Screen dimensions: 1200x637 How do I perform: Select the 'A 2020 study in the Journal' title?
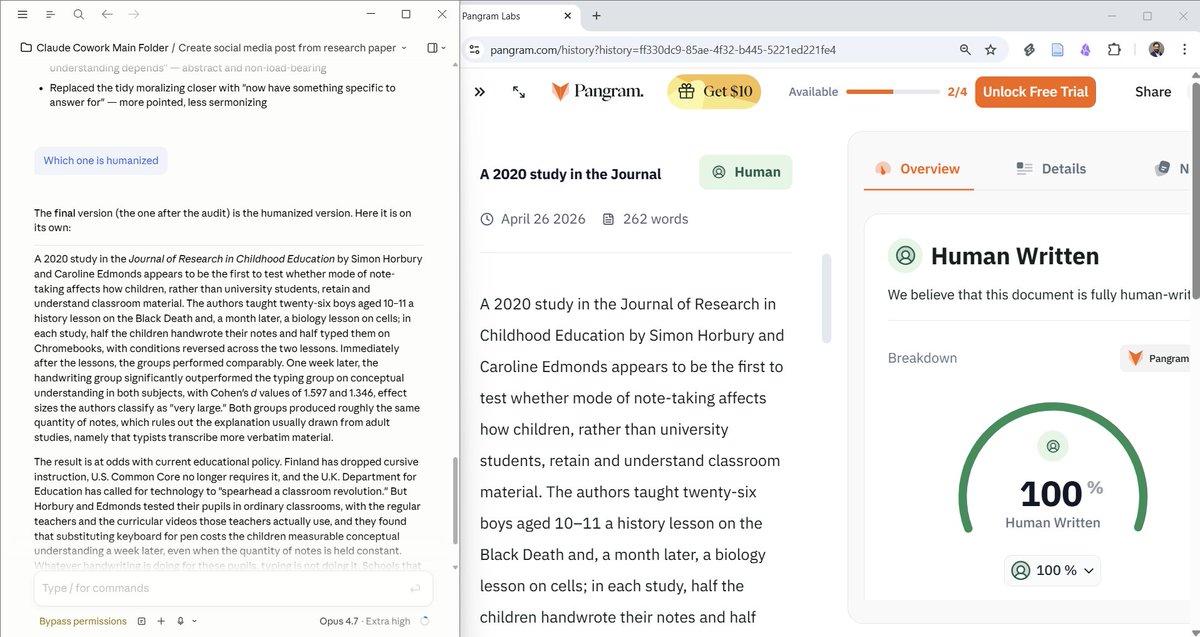[x=570, y=174]
